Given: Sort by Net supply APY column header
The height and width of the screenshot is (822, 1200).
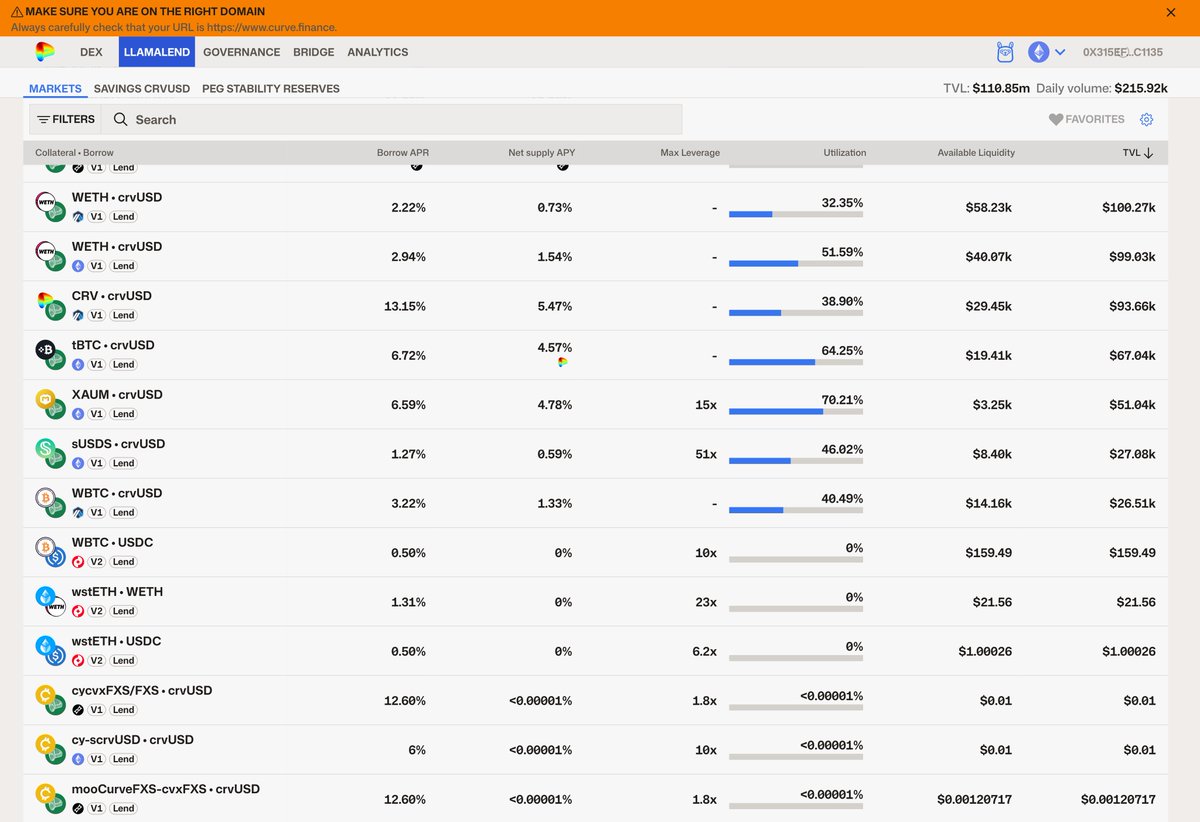Looking at the screenshot, I should [x=542, y=153].
